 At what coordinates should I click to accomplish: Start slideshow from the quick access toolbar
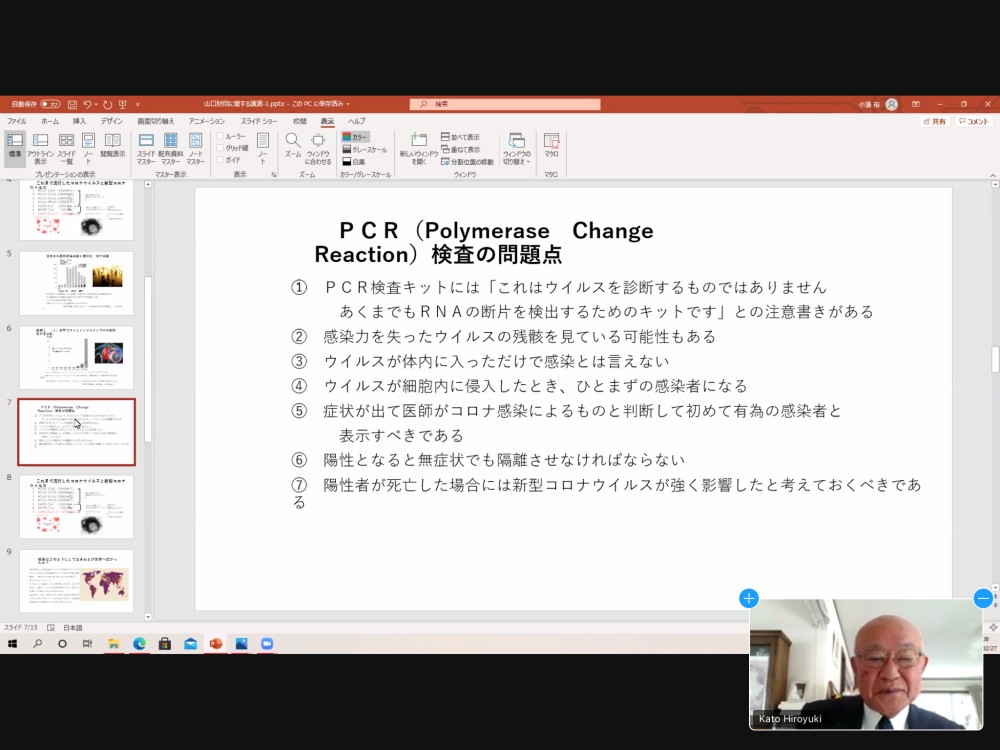122,104
